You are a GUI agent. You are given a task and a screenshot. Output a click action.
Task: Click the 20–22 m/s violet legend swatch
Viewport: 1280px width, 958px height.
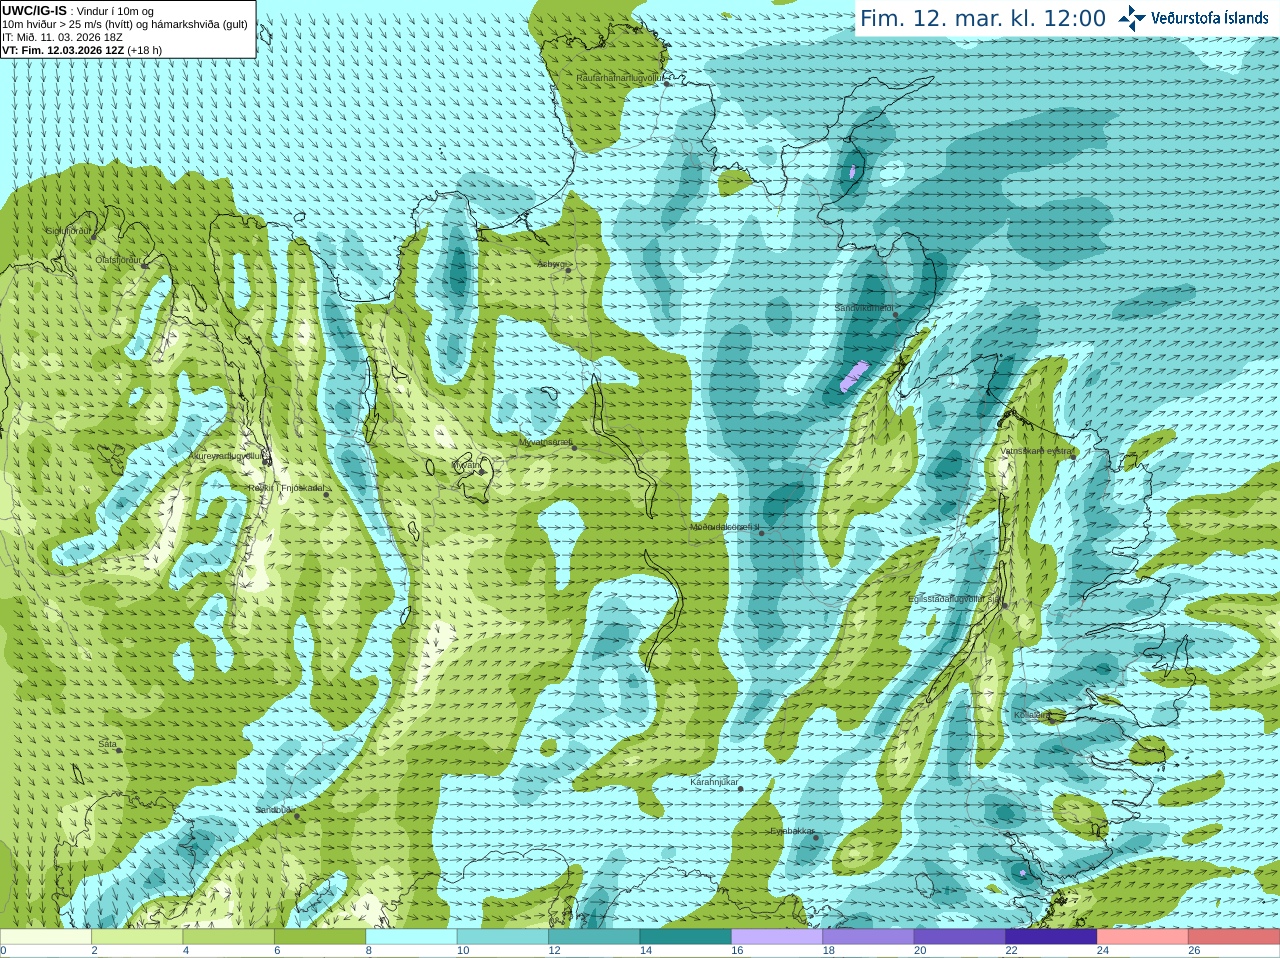point(960,937)
